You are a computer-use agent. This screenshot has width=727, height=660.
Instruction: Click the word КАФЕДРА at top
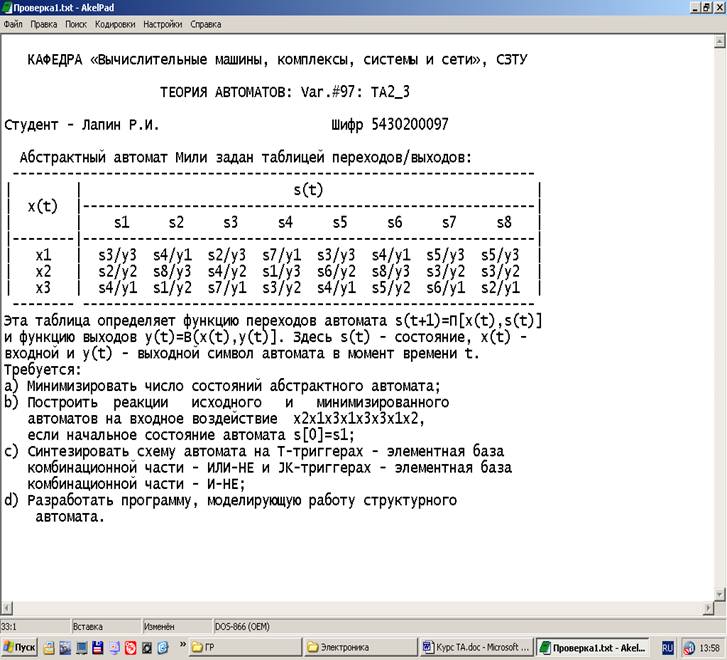(x=55, y=59)
